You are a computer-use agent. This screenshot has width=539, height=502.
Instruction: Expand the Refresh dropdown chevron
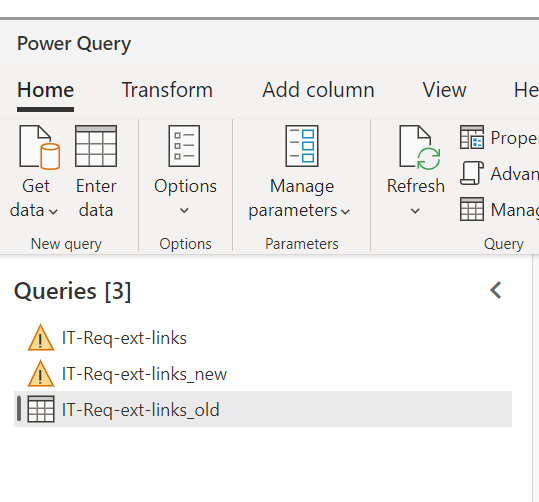(x=415, y=210)
